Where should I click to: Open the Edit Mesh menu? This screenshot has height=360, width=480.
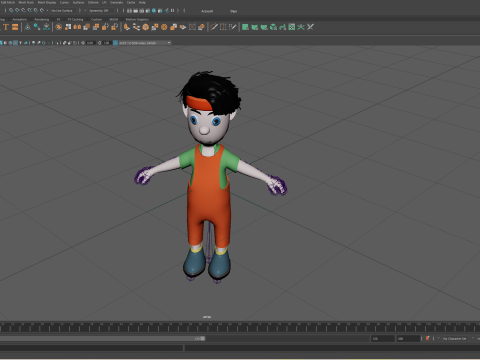click(8, 2)
